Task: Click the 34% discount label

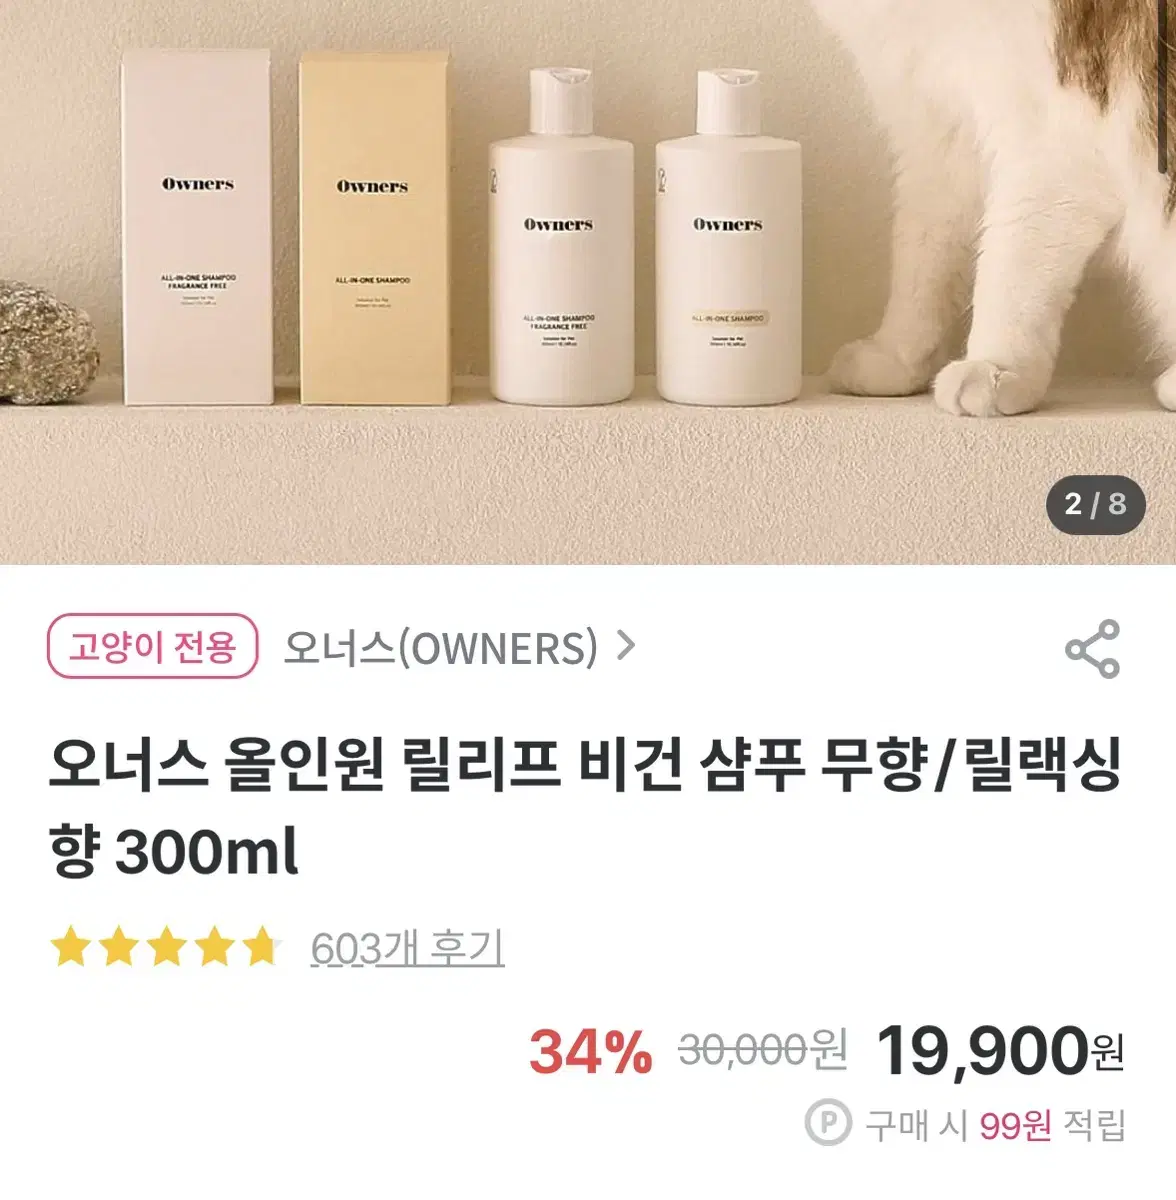Action: click(590, 1053)
